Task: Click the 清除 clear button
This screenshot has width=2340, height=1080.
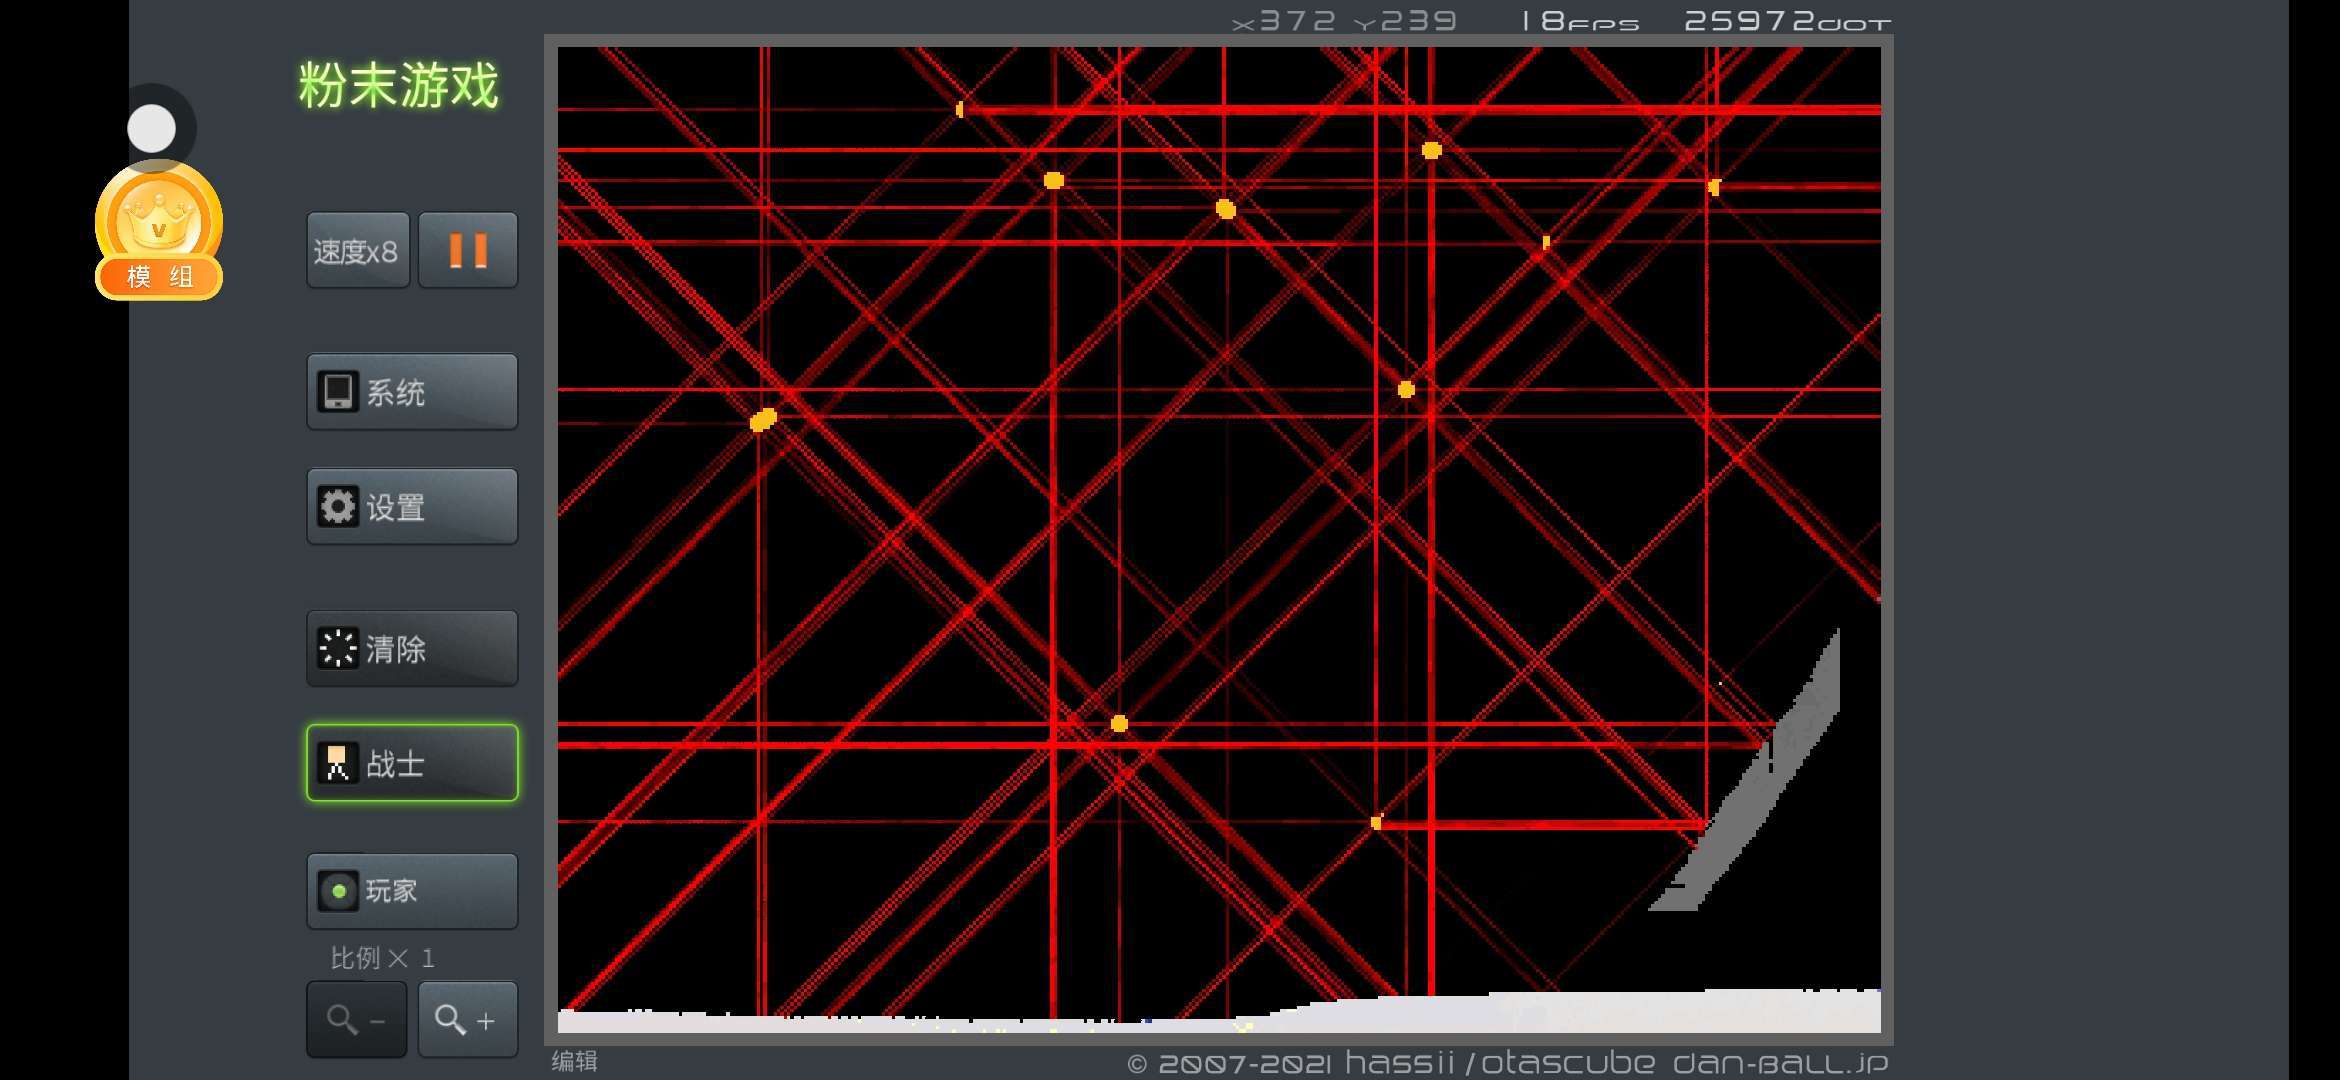Action: point(412,649)
